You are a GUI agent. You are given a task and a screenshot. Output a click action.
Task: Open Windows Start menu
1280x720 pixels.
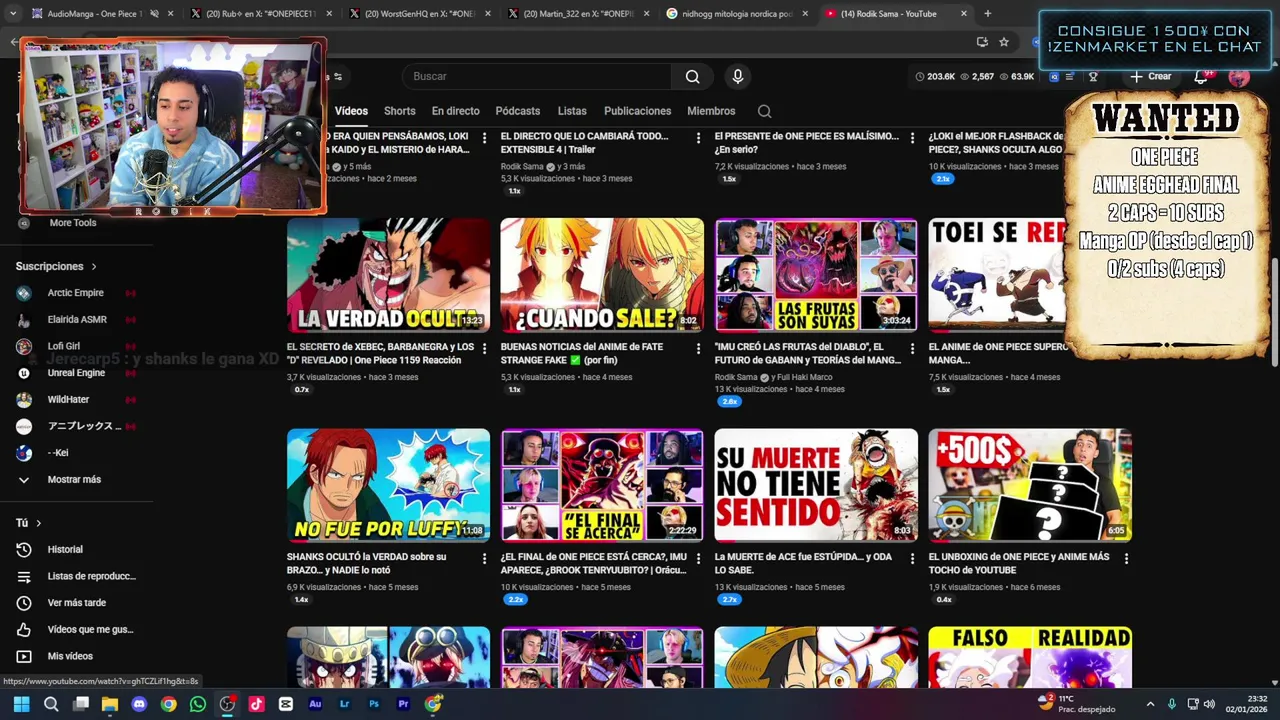21,704
